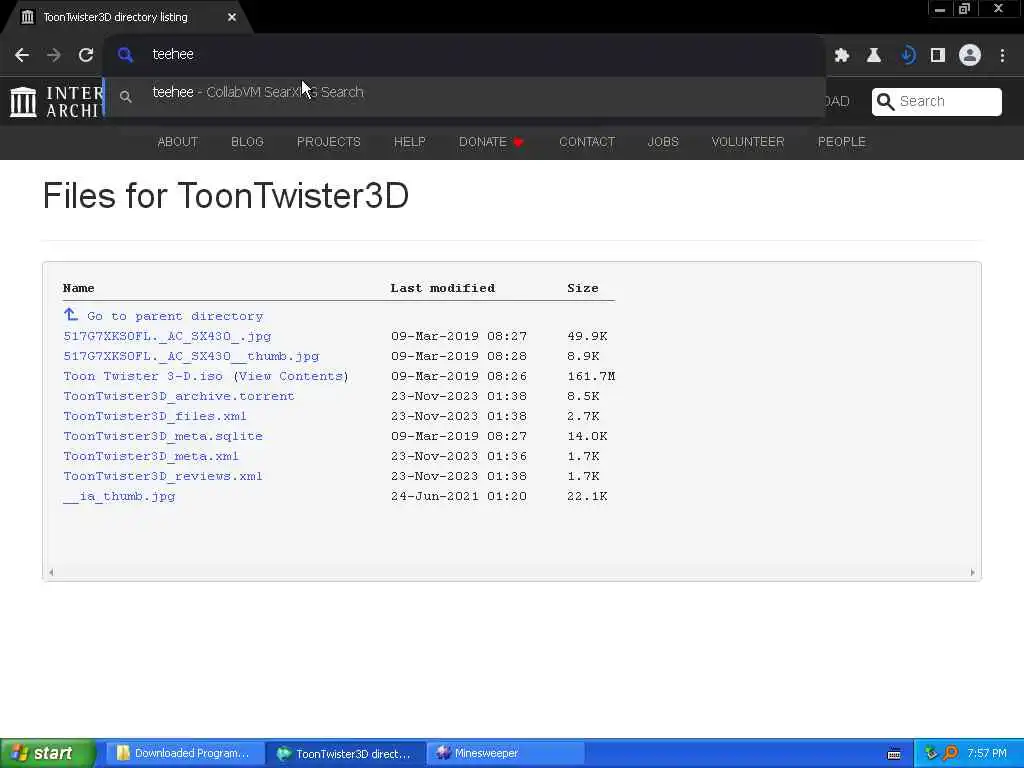Restore down the browser window
This screenshot has width=1024, height=768.
(964, 9)
